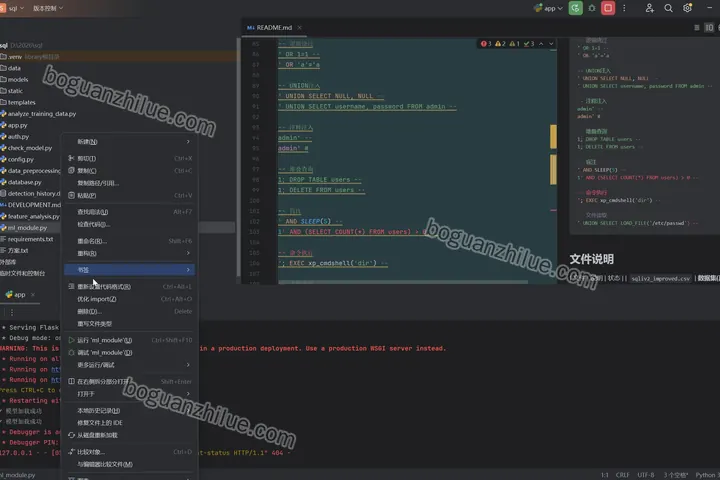Click the reload from disk icon
This screenshot has height=480, width=720.
71,435
